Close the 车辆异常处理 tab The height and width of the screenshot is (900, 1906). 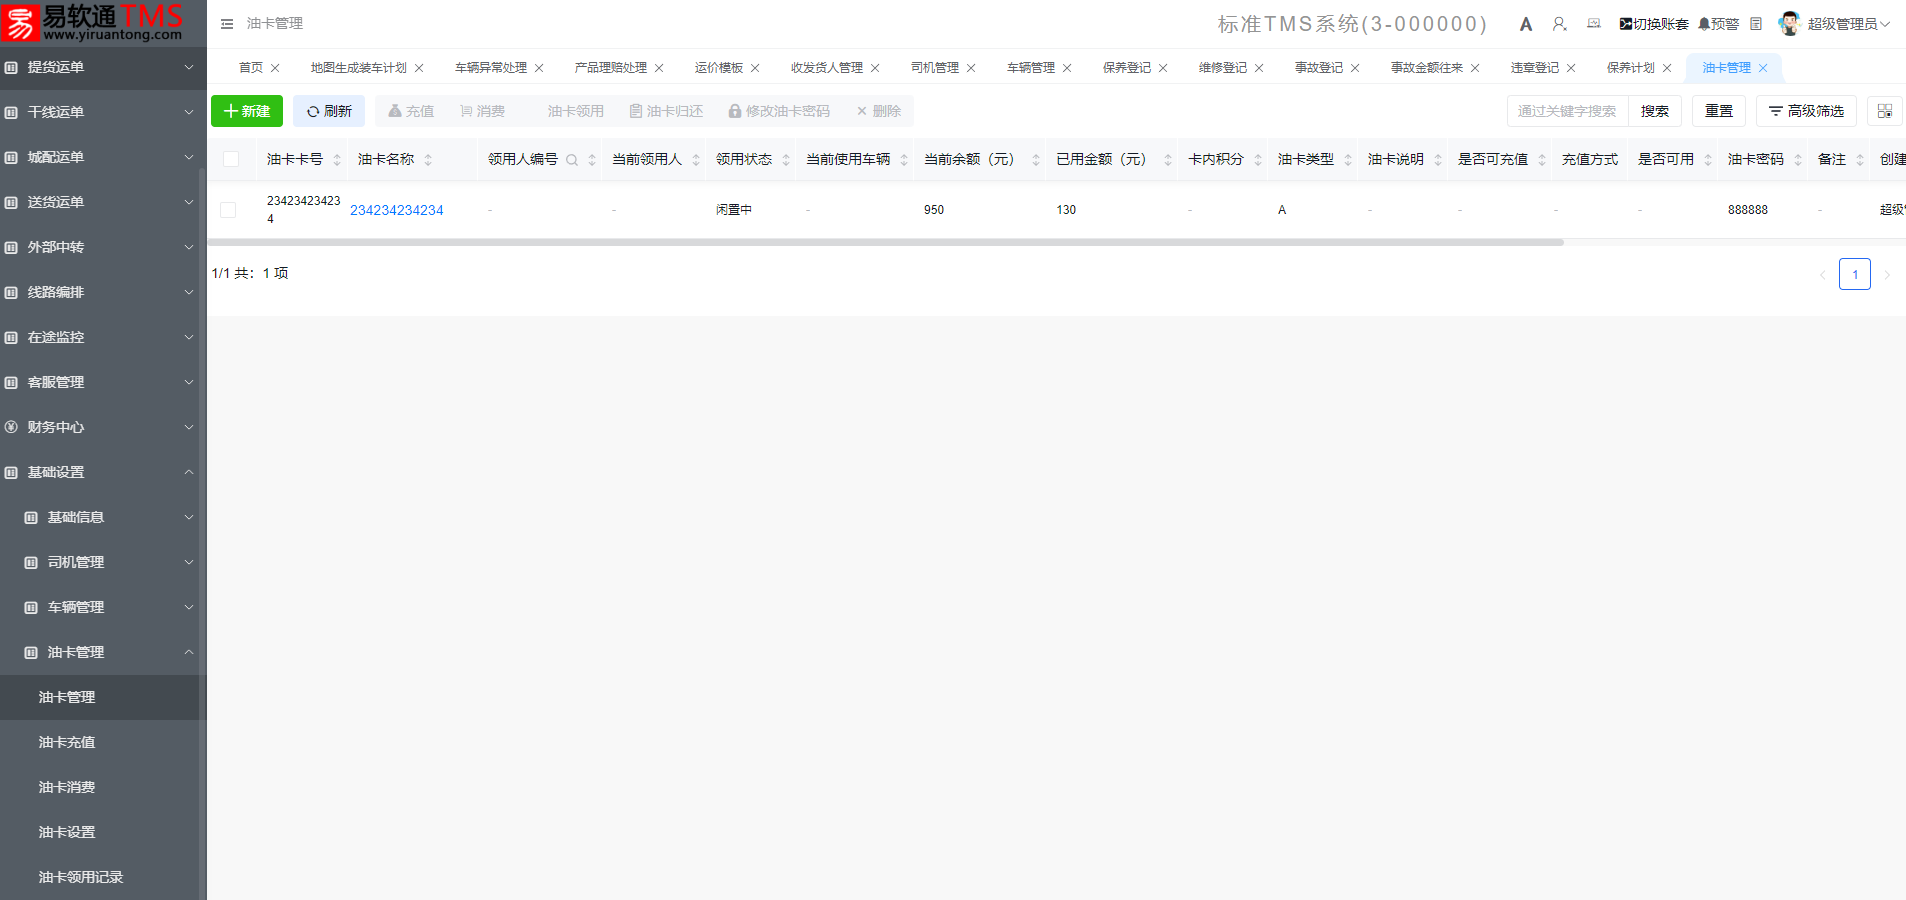(539, 68)
